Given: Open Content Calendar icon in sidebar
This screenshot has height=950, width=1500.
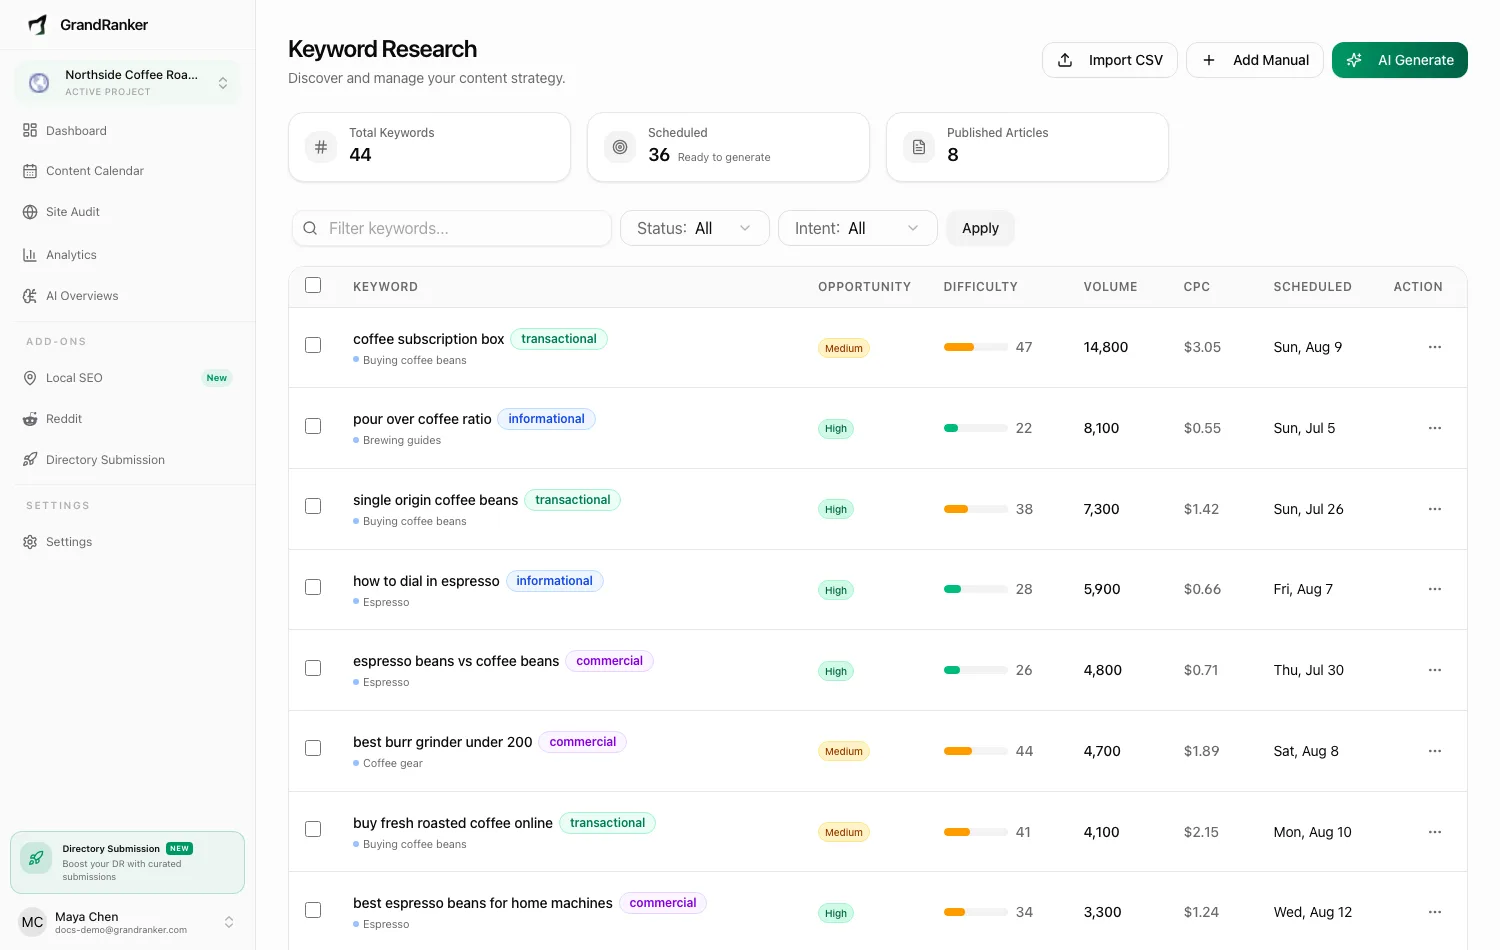Looking at the screenshot, I should click(x=30, y=171).
